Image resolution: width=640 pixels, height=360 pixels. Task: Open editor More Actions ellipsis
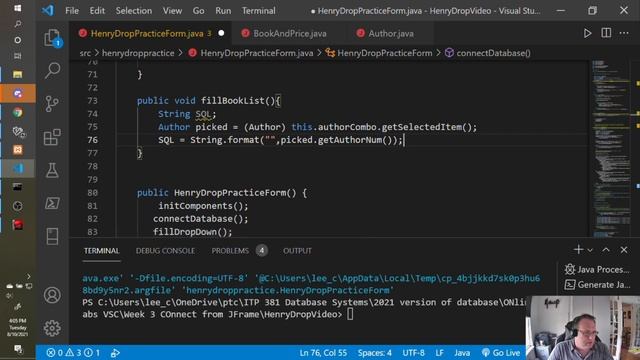[x=624, y=33]
